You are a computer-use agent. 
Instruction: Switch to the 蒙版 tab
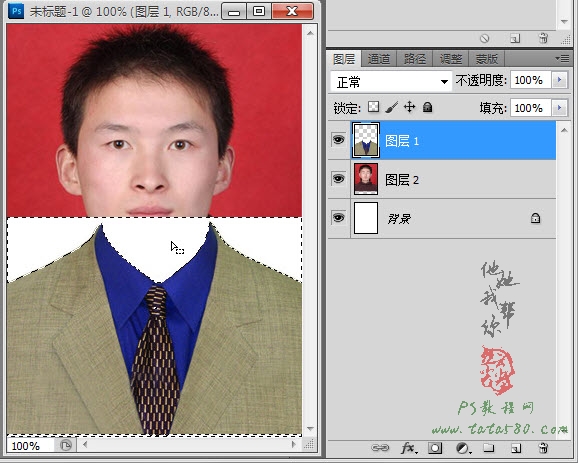(x=487, y=59)
